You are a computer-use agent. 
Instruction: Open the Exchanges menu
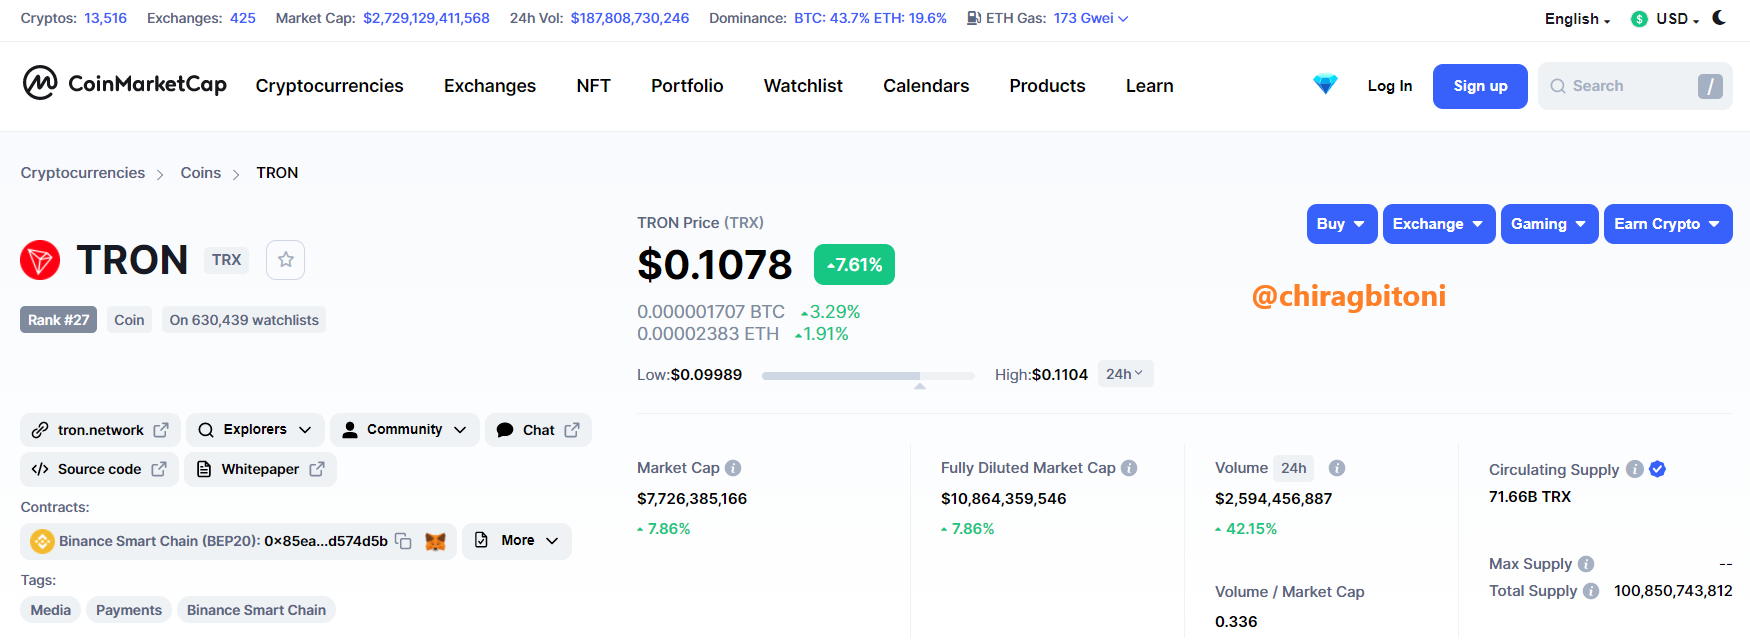(x=490, y=86)
